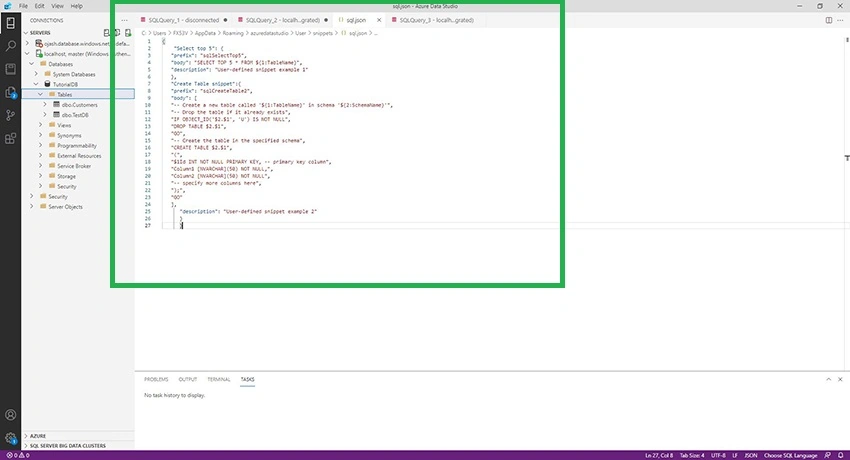Expand the Synonyms folder
This screenshot has width=850, height=460.
[41, 135]
